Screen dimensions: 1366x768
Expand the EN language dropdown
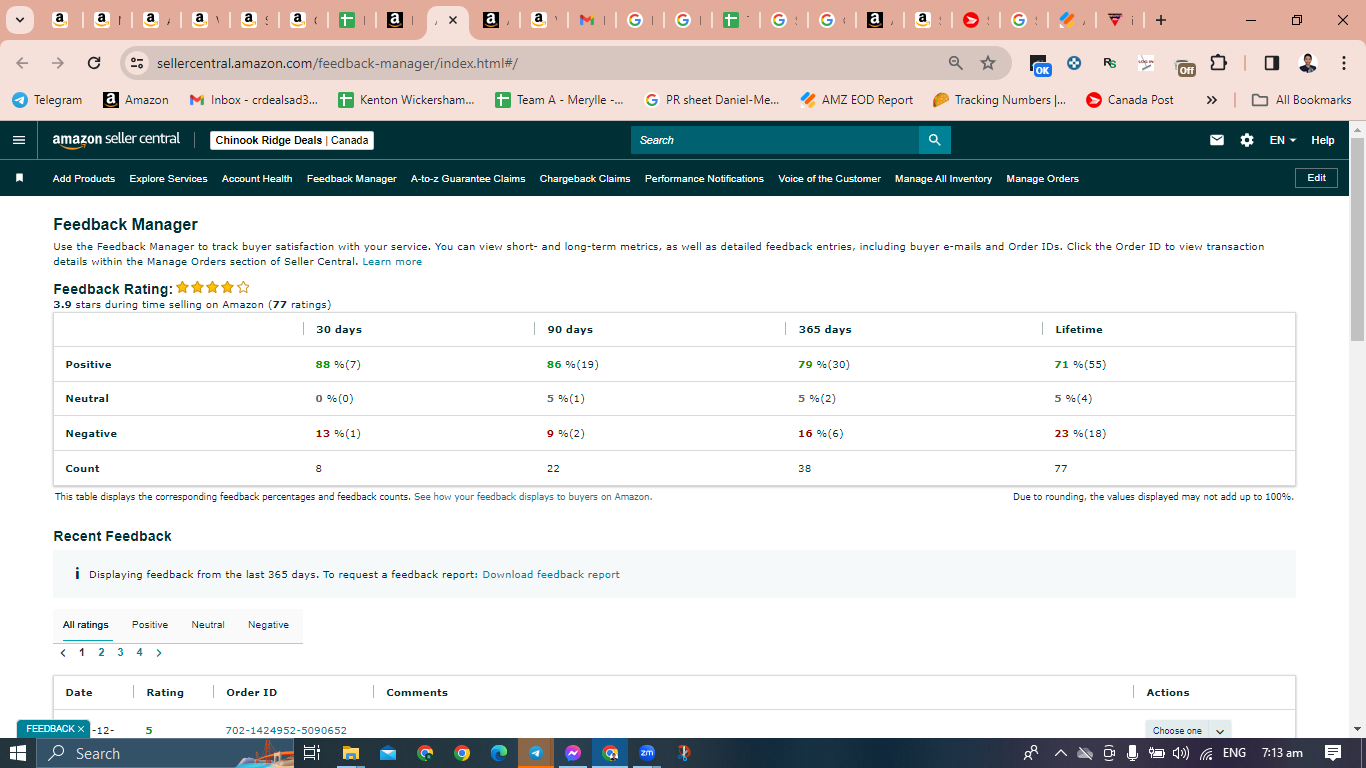coord(1283,140)
